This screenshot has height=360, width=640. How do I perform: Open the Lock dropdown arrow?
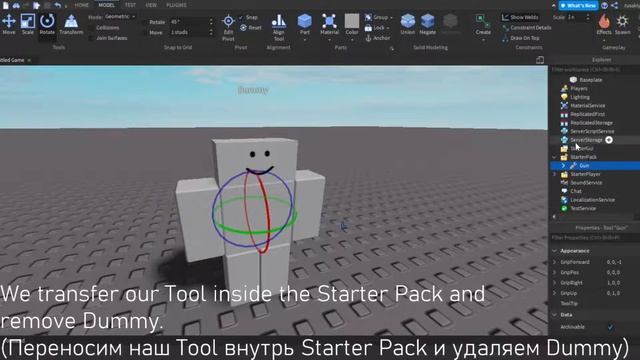388,28
